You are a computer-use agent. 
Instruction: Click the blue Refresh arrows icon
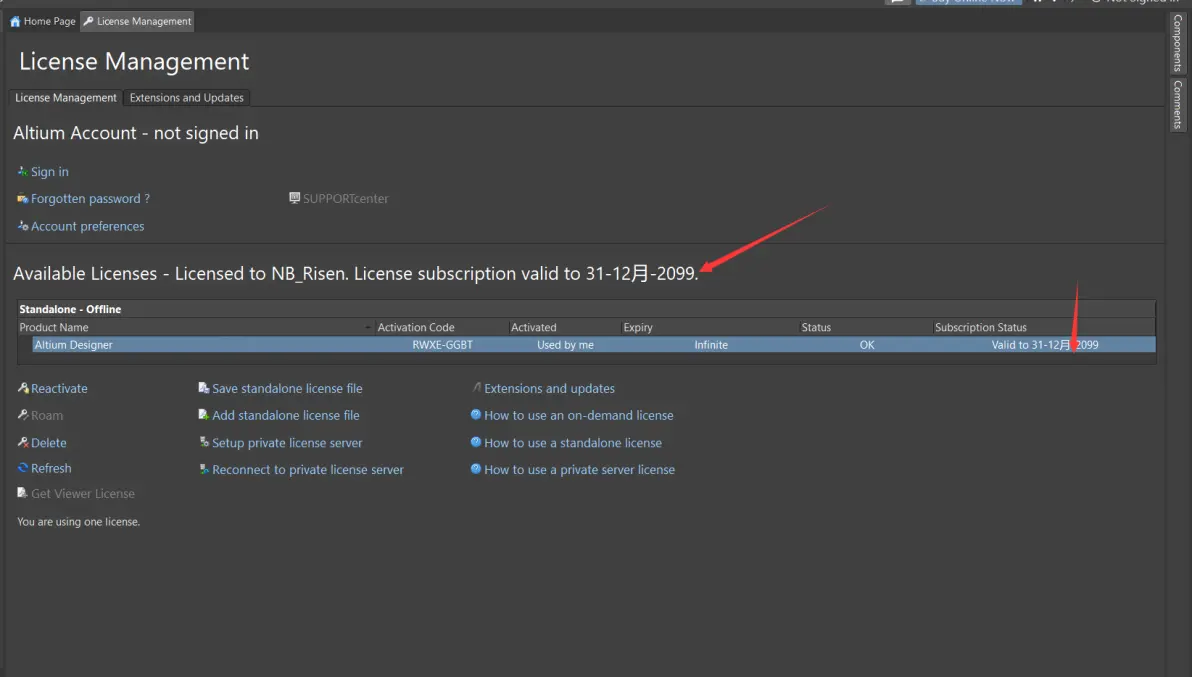pos(23,468)
